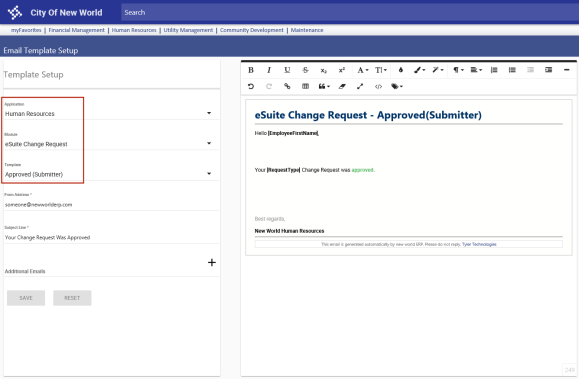Click the insert link icon
This screenshot has height=379, width=579.
287,86
